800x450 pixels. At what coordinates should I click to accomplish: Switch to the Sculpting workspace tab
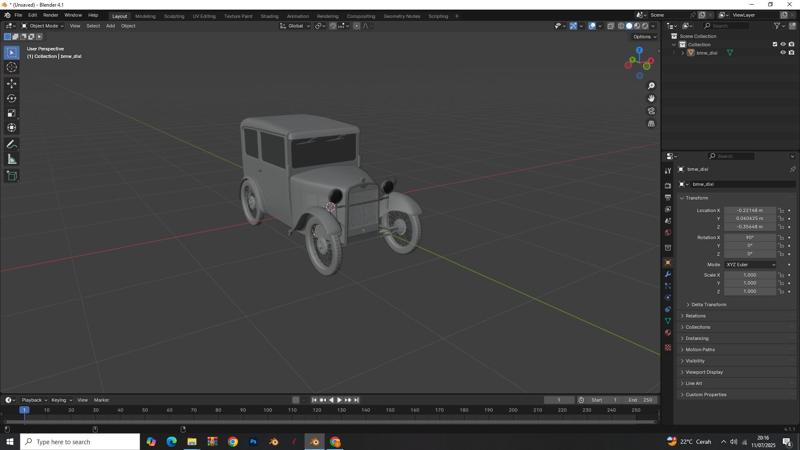[x=174, y=16]
